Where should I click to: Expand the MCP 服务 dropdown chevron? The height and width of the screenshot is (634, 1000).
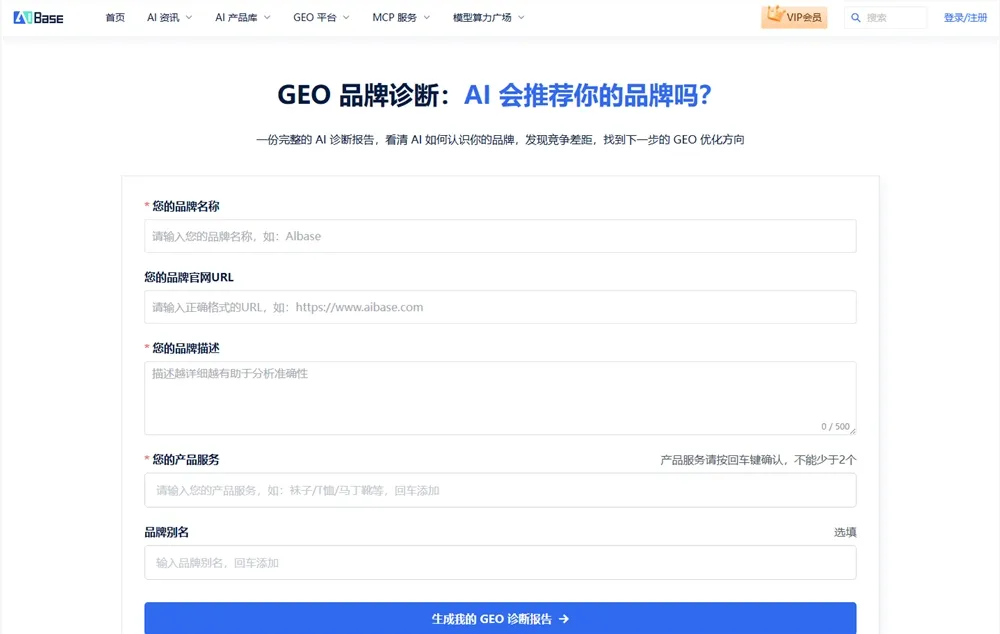click(427, 18)
